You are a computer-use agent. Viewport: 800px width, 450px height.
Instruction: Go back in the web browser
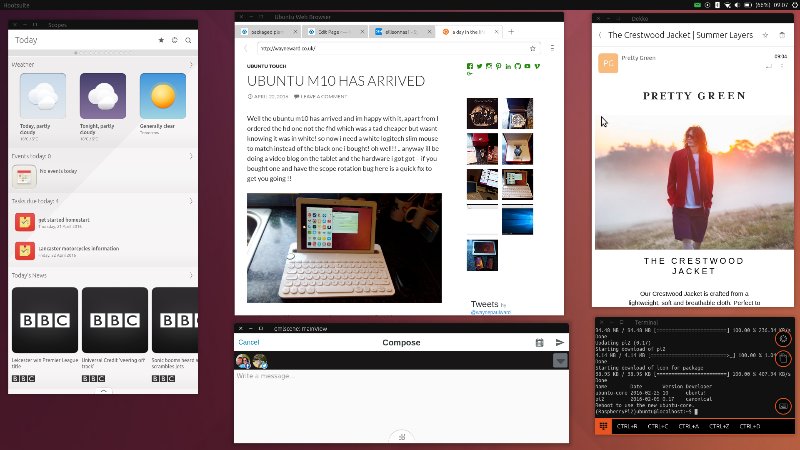[246, 48]
